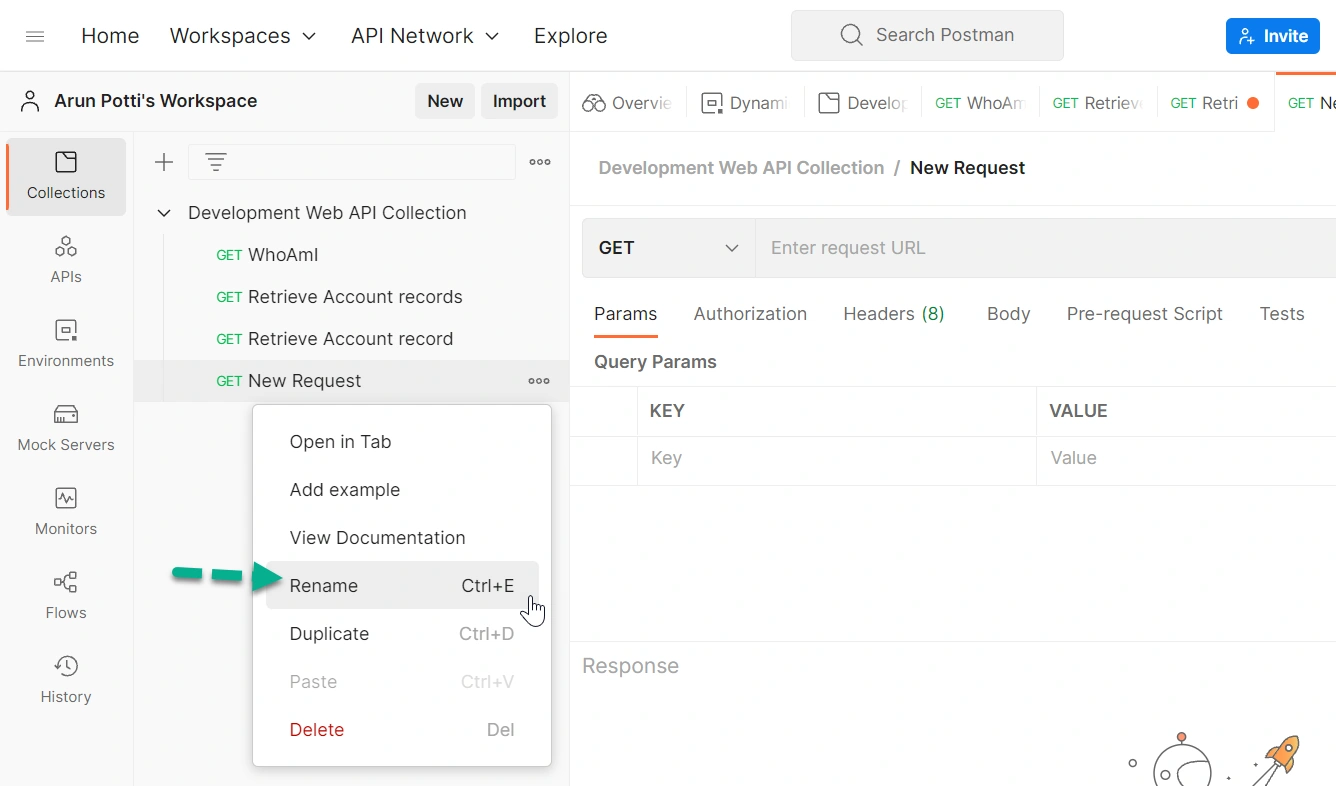Switch to the GET Retrieve tab without unsaved dot
The width and height of the screenshot is (1336, 786).
1097,103
